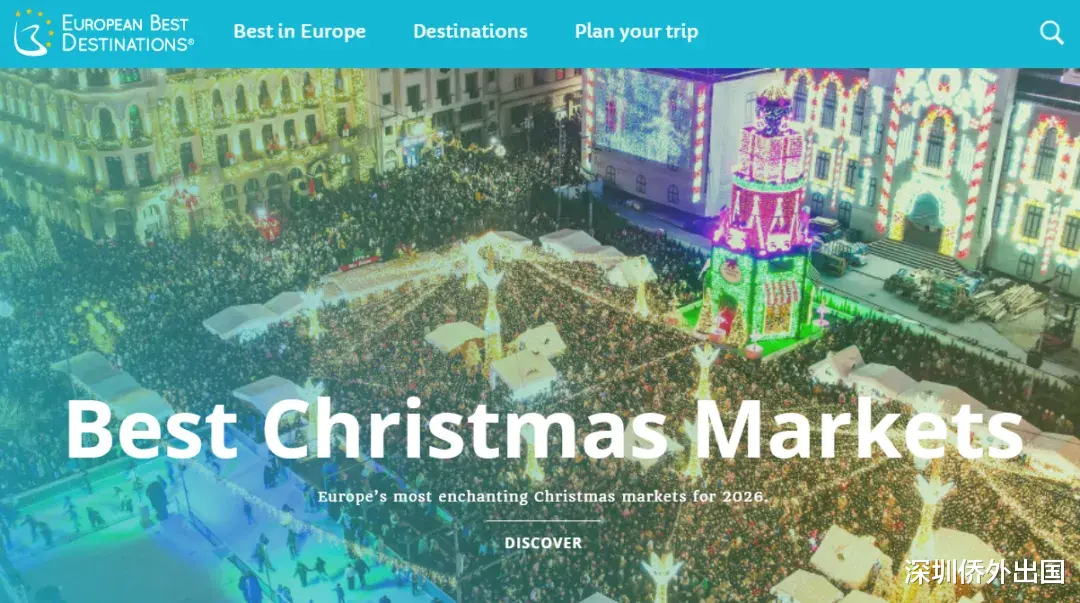
Task: Click the word Christmas in headline
Action: pos(466,429)
